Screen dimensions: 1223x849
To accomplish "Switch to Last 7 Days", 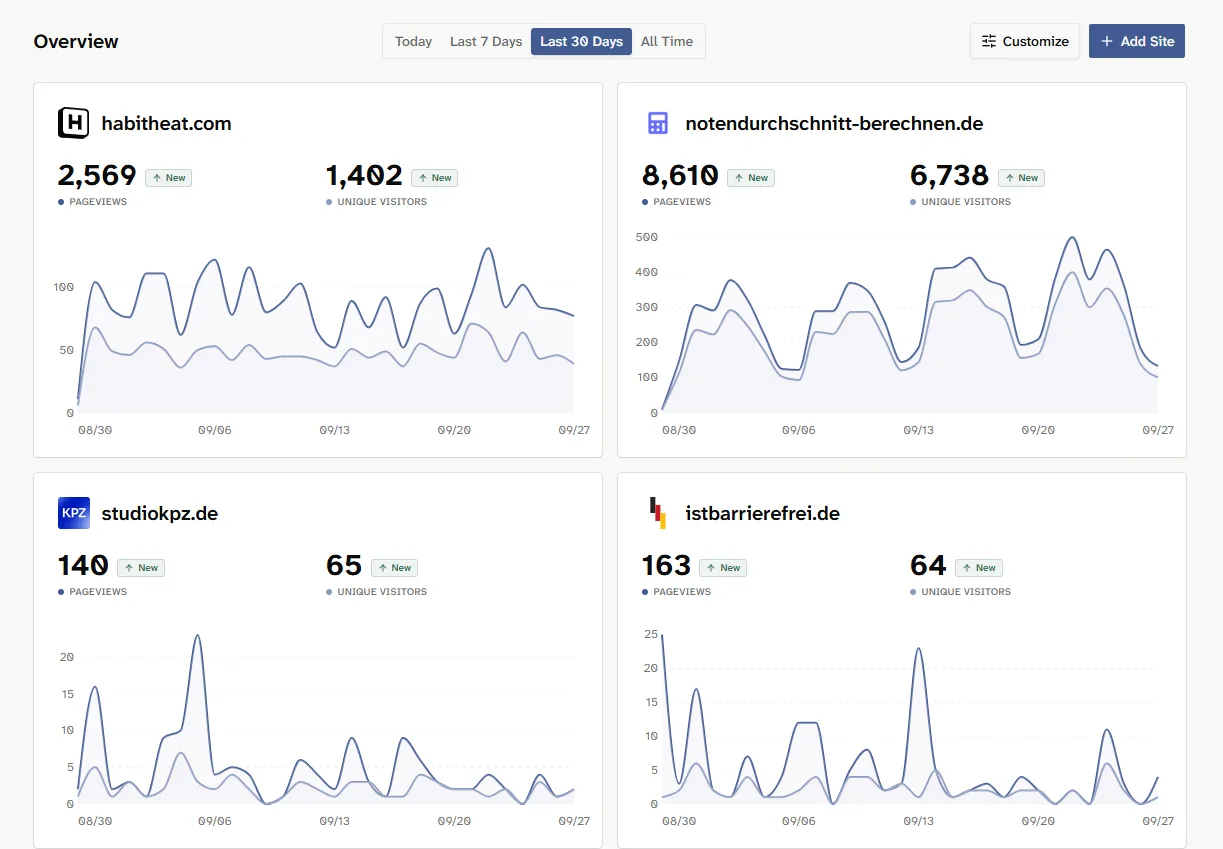I will [486, 41].
